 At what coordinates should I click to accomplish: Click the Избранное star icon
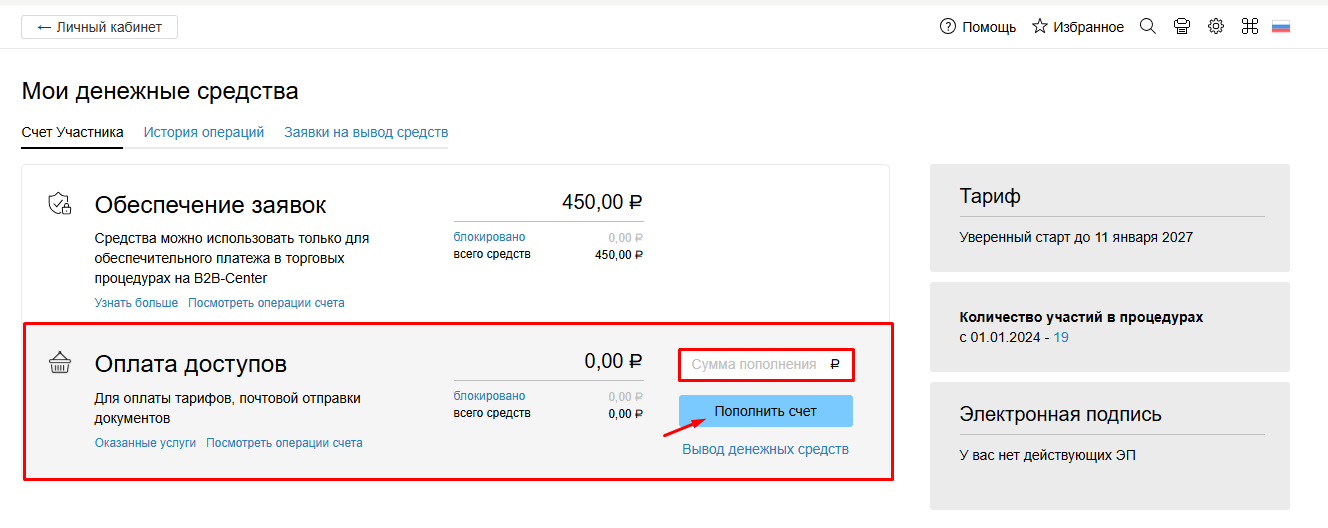coord(1040,27)
